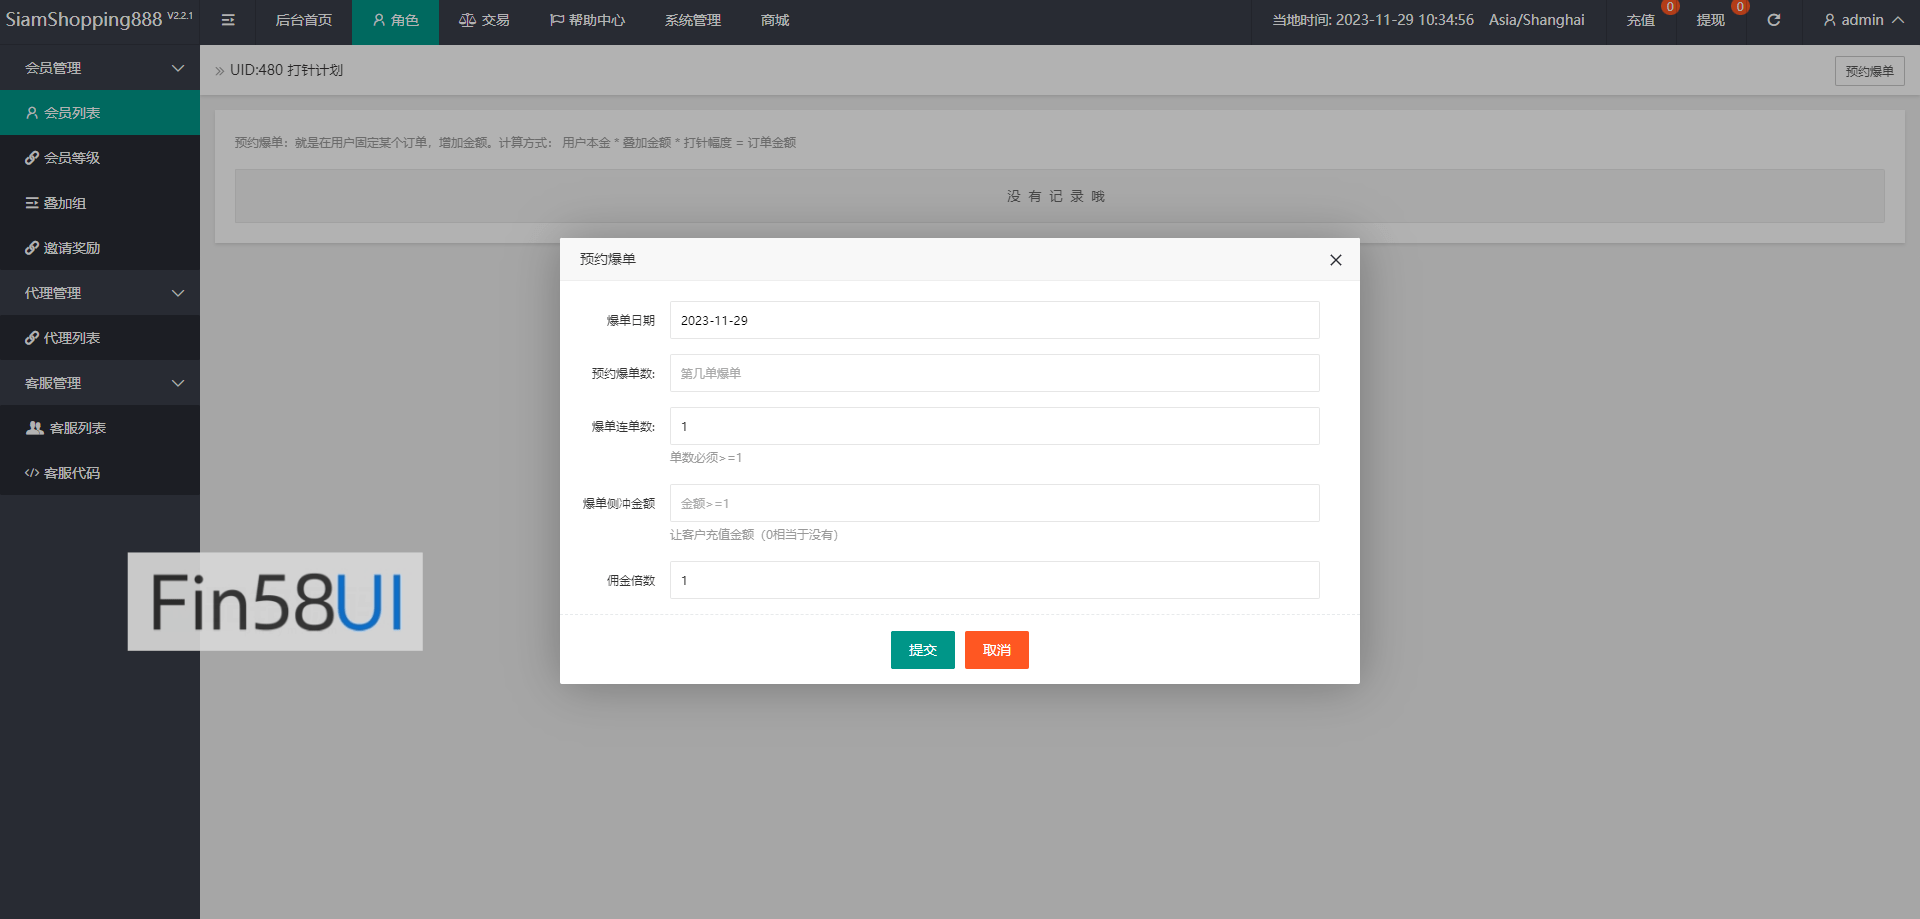Viewport: 1920px width, 919px height.
Task: Click the orange 取消 button
Action: (x=996, y=650)
